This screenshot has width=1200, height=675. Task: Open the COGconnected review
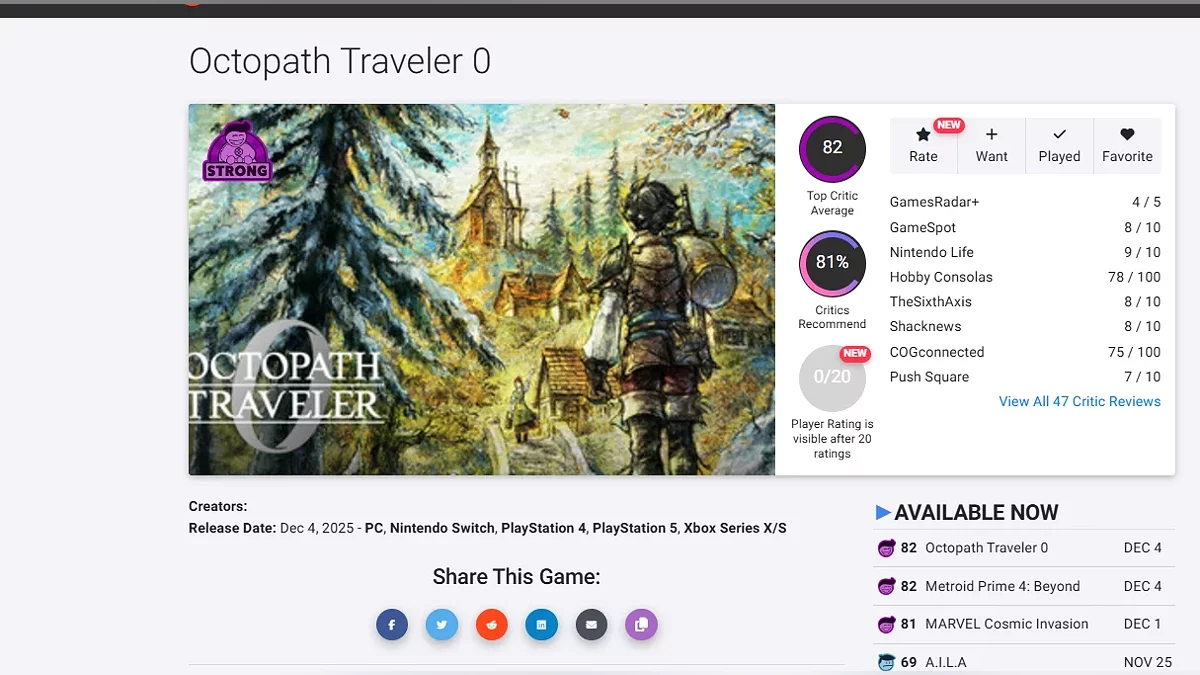click(937, 352)
